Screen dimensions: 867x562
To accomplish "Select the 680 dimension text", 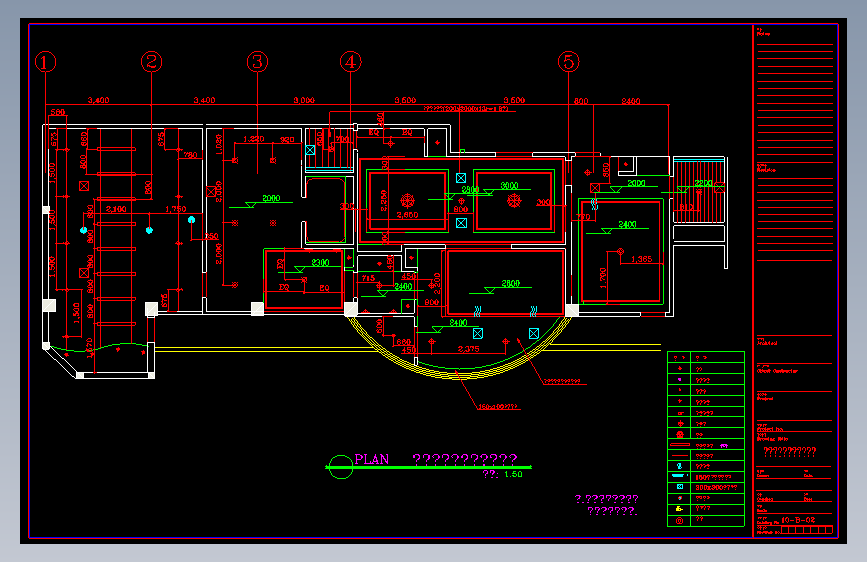I will tap(404, 342).
